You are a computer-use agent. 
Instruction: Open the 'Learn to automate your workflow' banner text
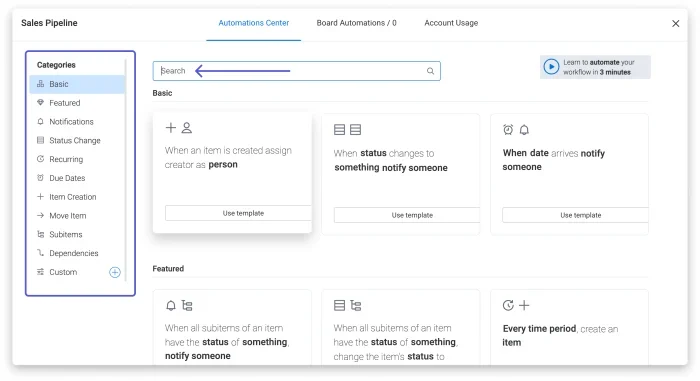[598, 67]
